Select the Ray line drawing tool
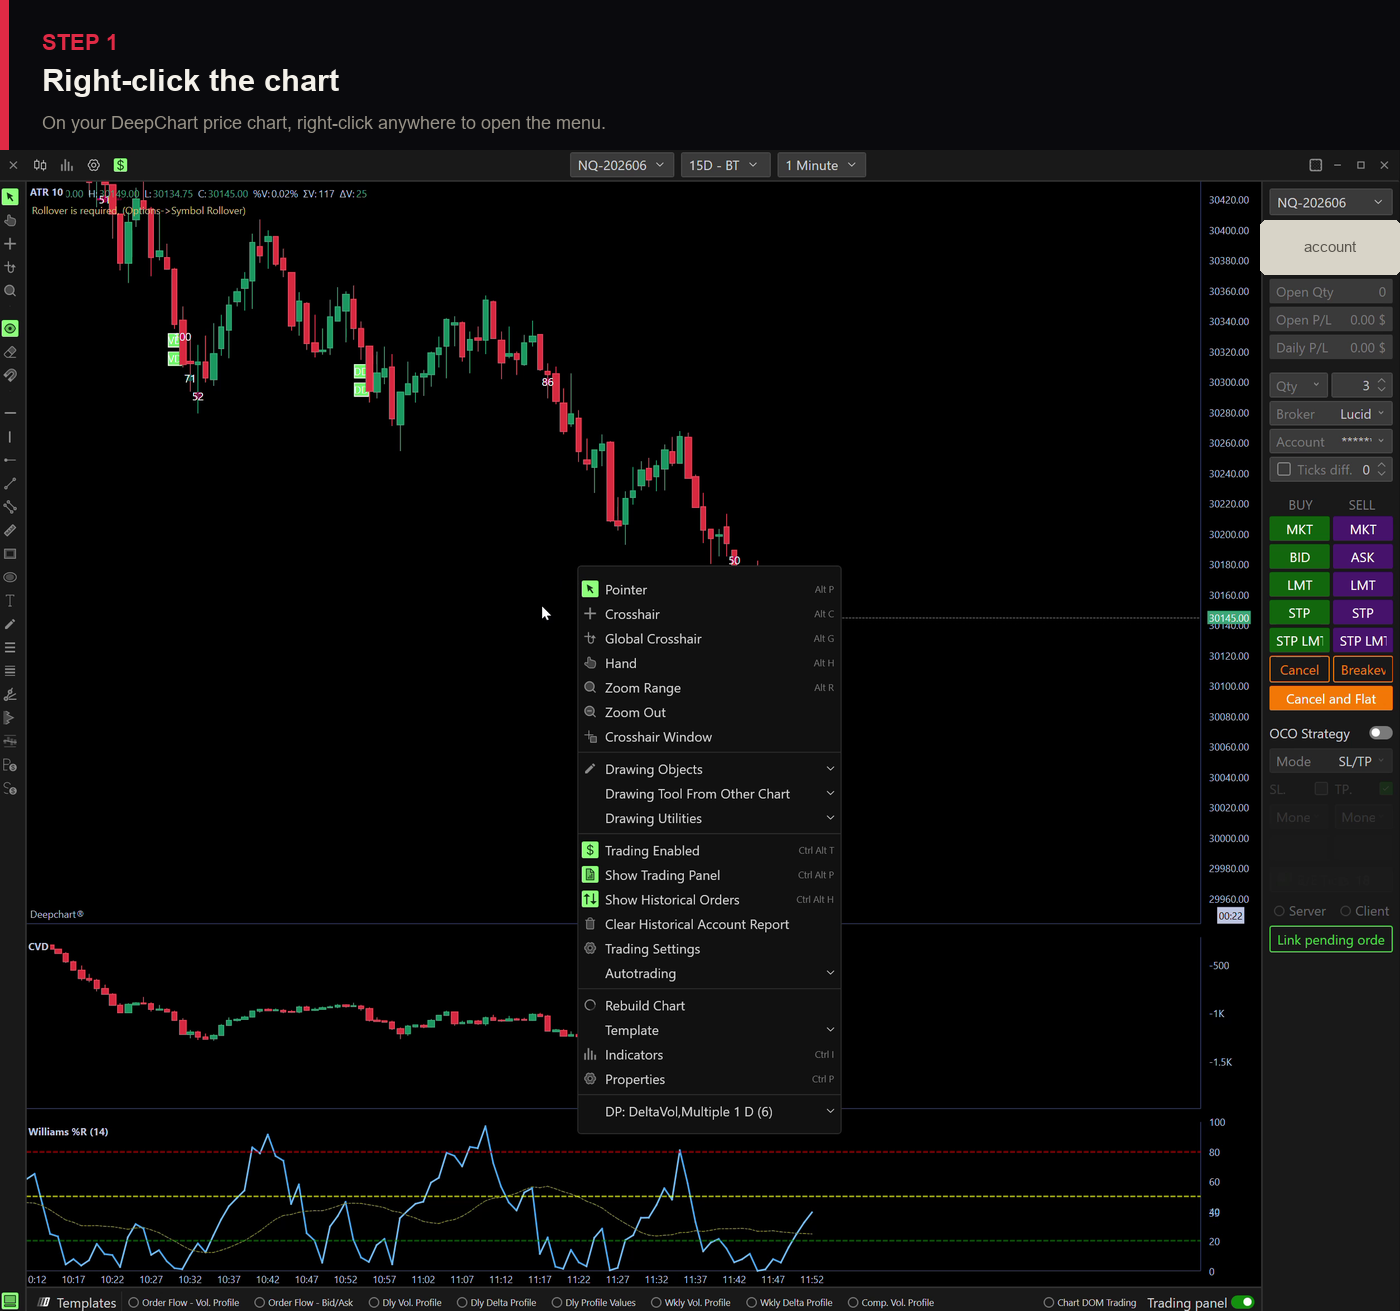The height and width of the screenshot is (1311, 1400). pyautogui.click(x=10, y=460)
